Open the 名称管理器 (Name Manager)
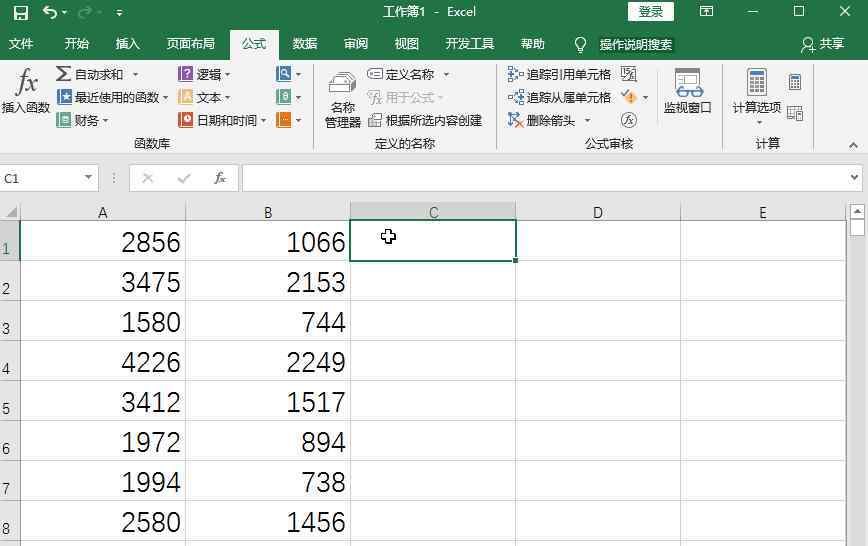The height and width of the screenshot is (546, 868). click(x=342, y=100)
